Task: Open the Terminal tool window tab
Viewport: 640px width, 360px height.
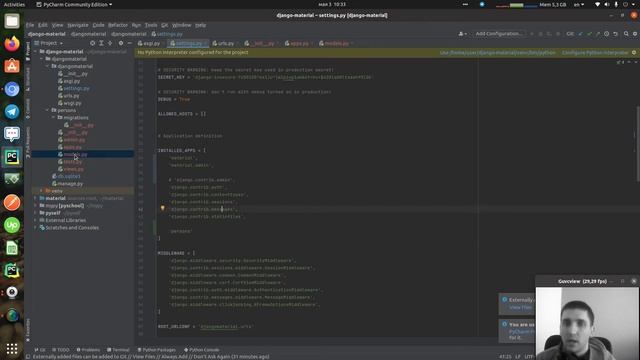Action: coord(118,350)
